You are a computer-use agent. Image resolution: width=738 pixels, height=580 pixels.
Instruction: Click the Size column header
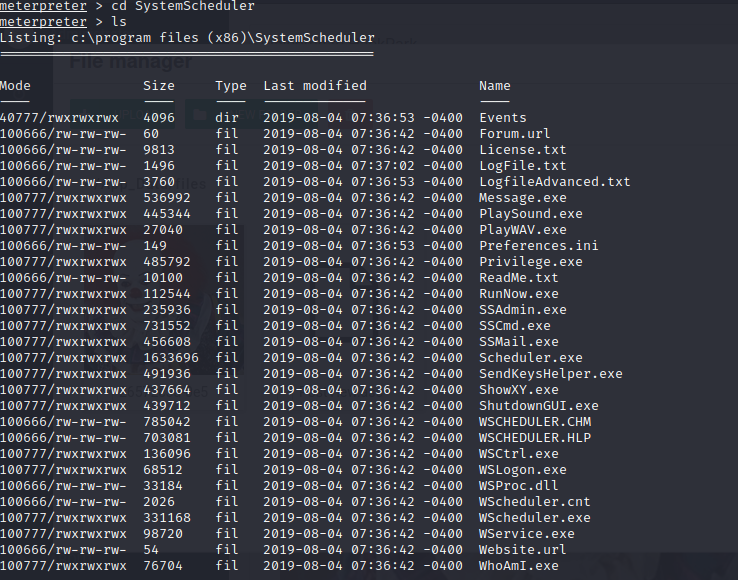pyautogui.click(x=159, y=86)
